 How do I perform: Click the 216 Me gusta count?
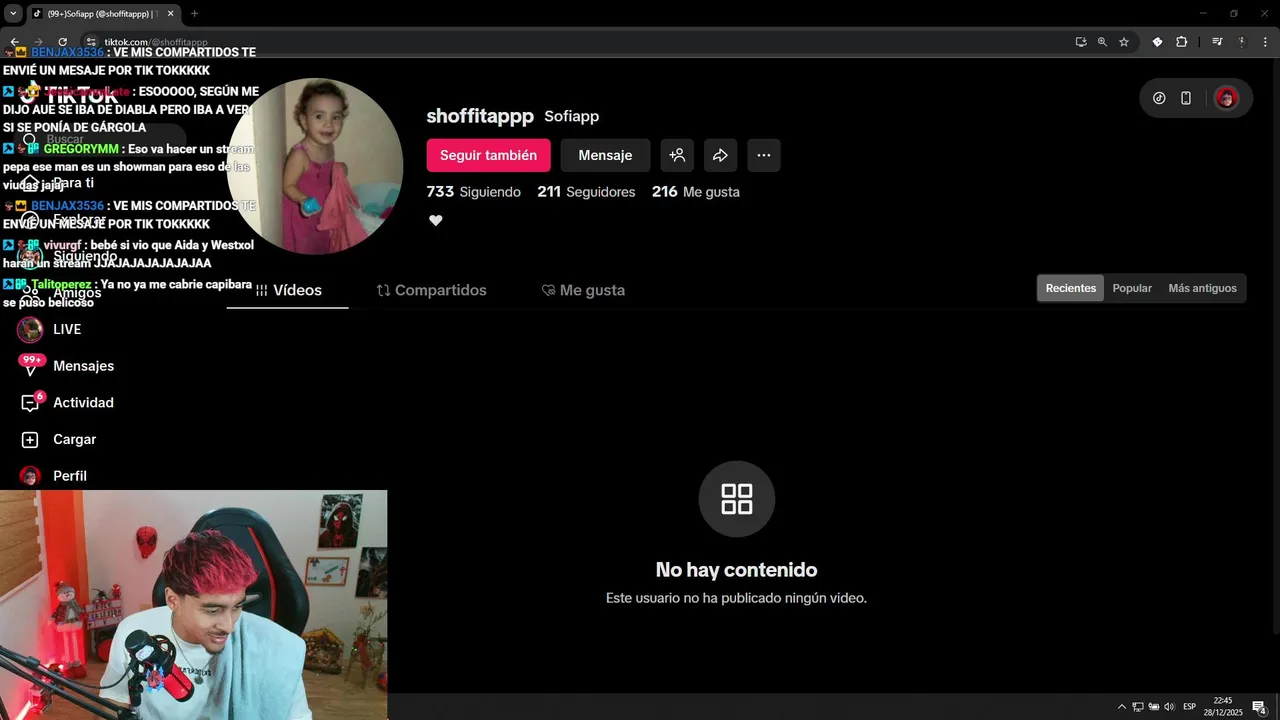(696, 192)
